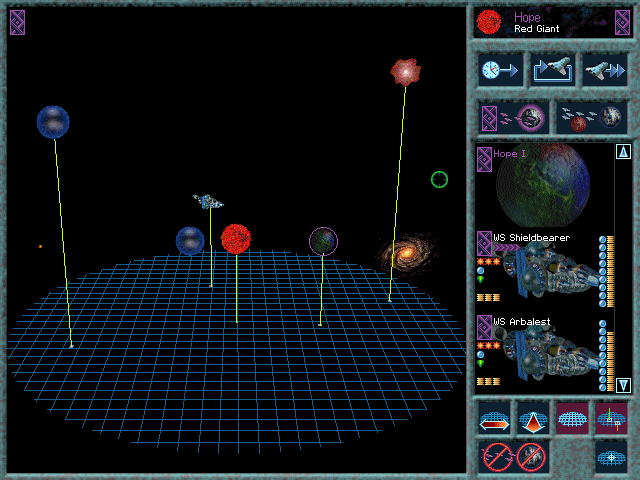Click the purple emblem beside WS Shieldbearer
Viewport: 640px width, 480px height.
[484, 244]
